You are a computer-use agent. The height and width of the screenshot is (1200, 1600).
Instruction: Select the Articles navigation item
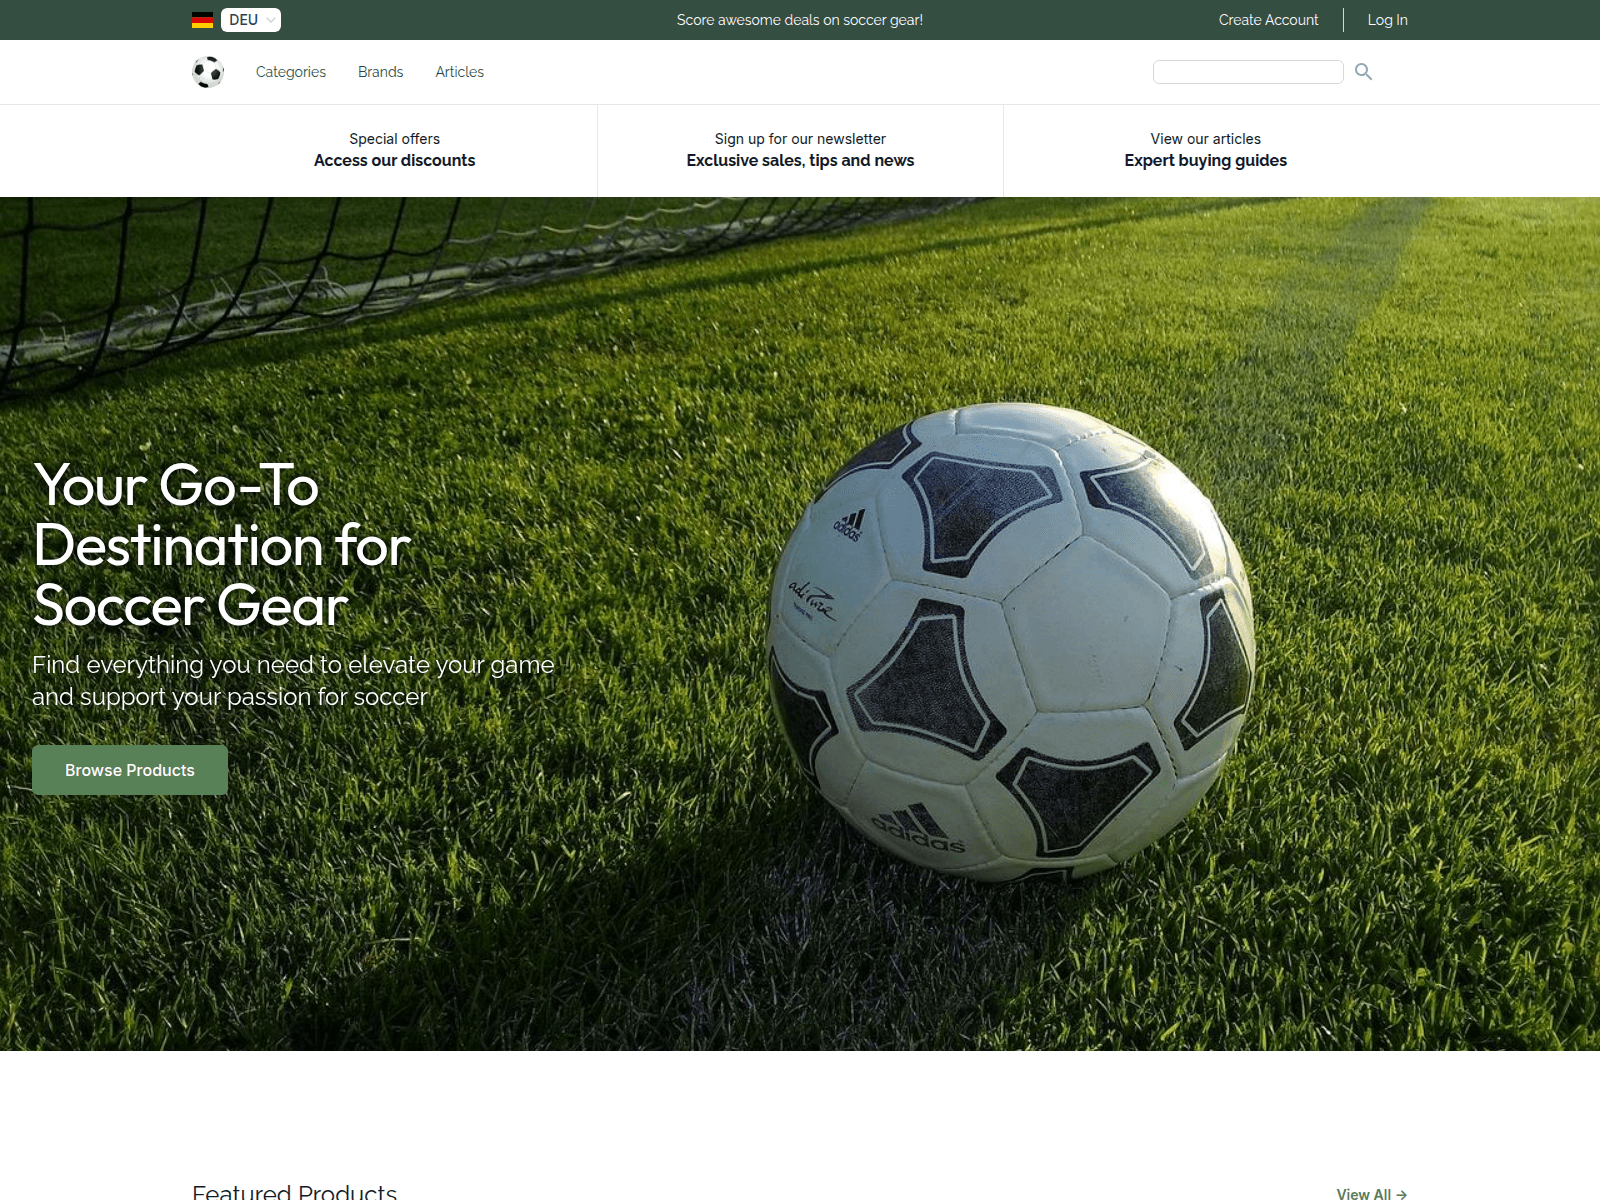pyautogui.click(x=459, y=71)
